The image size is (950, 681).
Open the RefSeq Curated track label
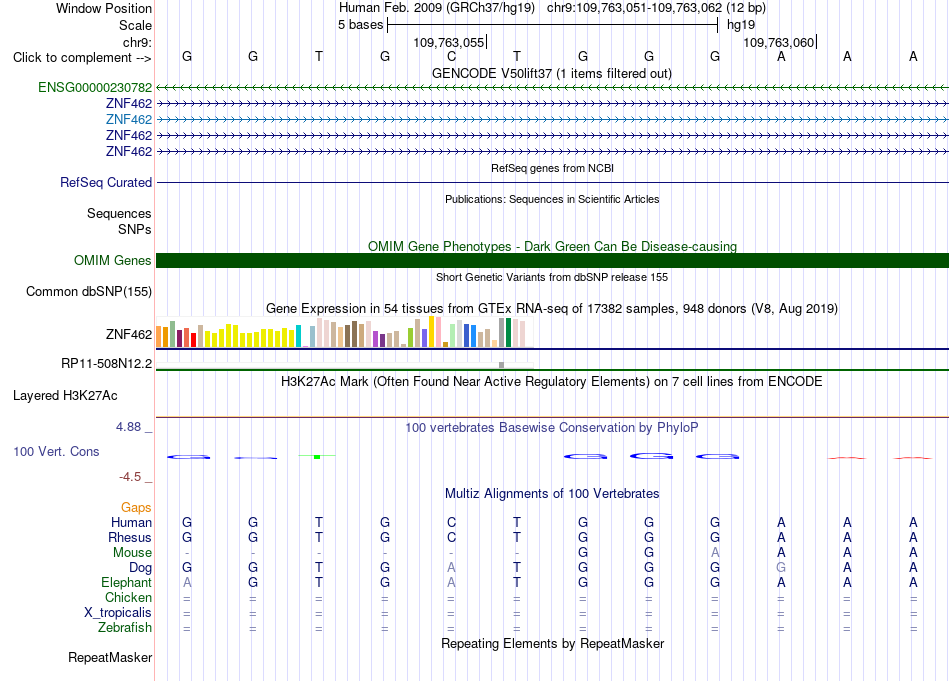point(106,182)
